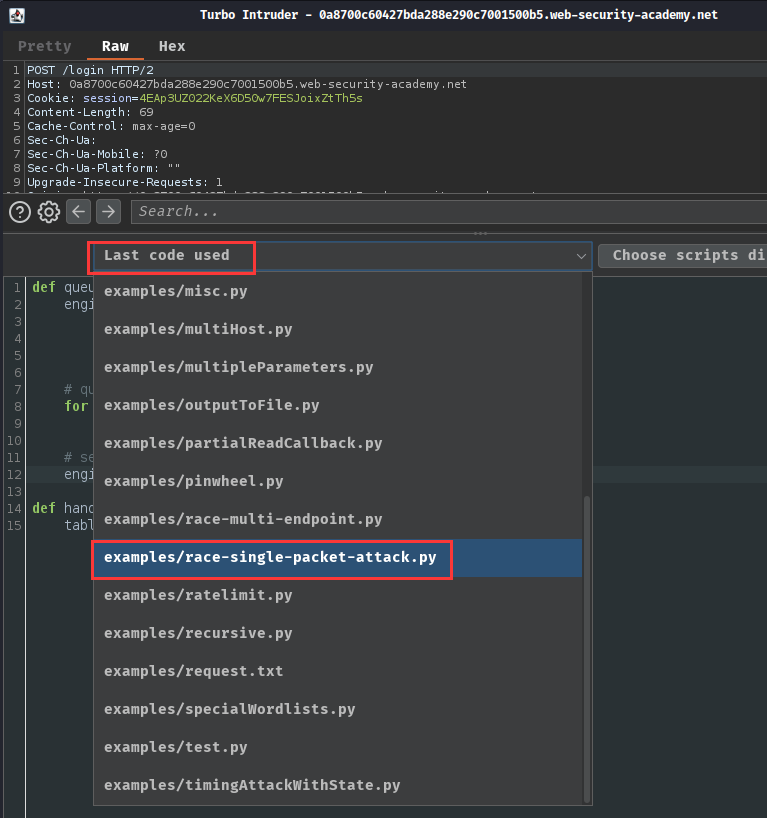Select examples/specialWordlists.py script
Screen dimensions: 767x818
click(x=338, y=709)
